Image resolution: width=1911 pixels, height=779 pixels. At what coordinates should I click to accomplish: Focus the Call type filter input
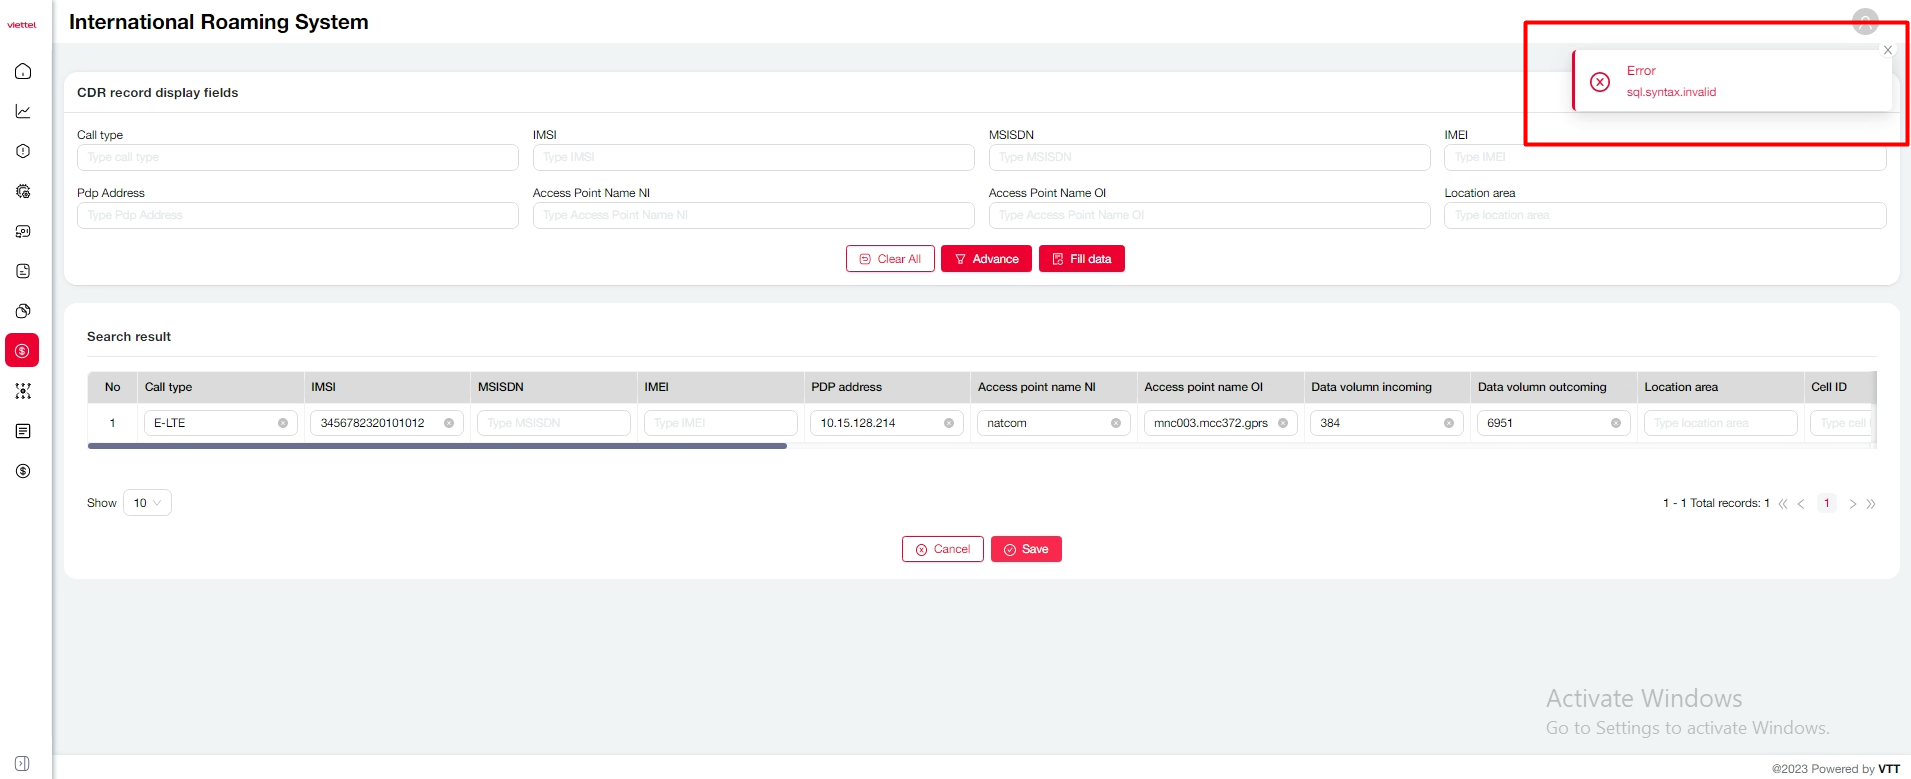click(297, 157)
